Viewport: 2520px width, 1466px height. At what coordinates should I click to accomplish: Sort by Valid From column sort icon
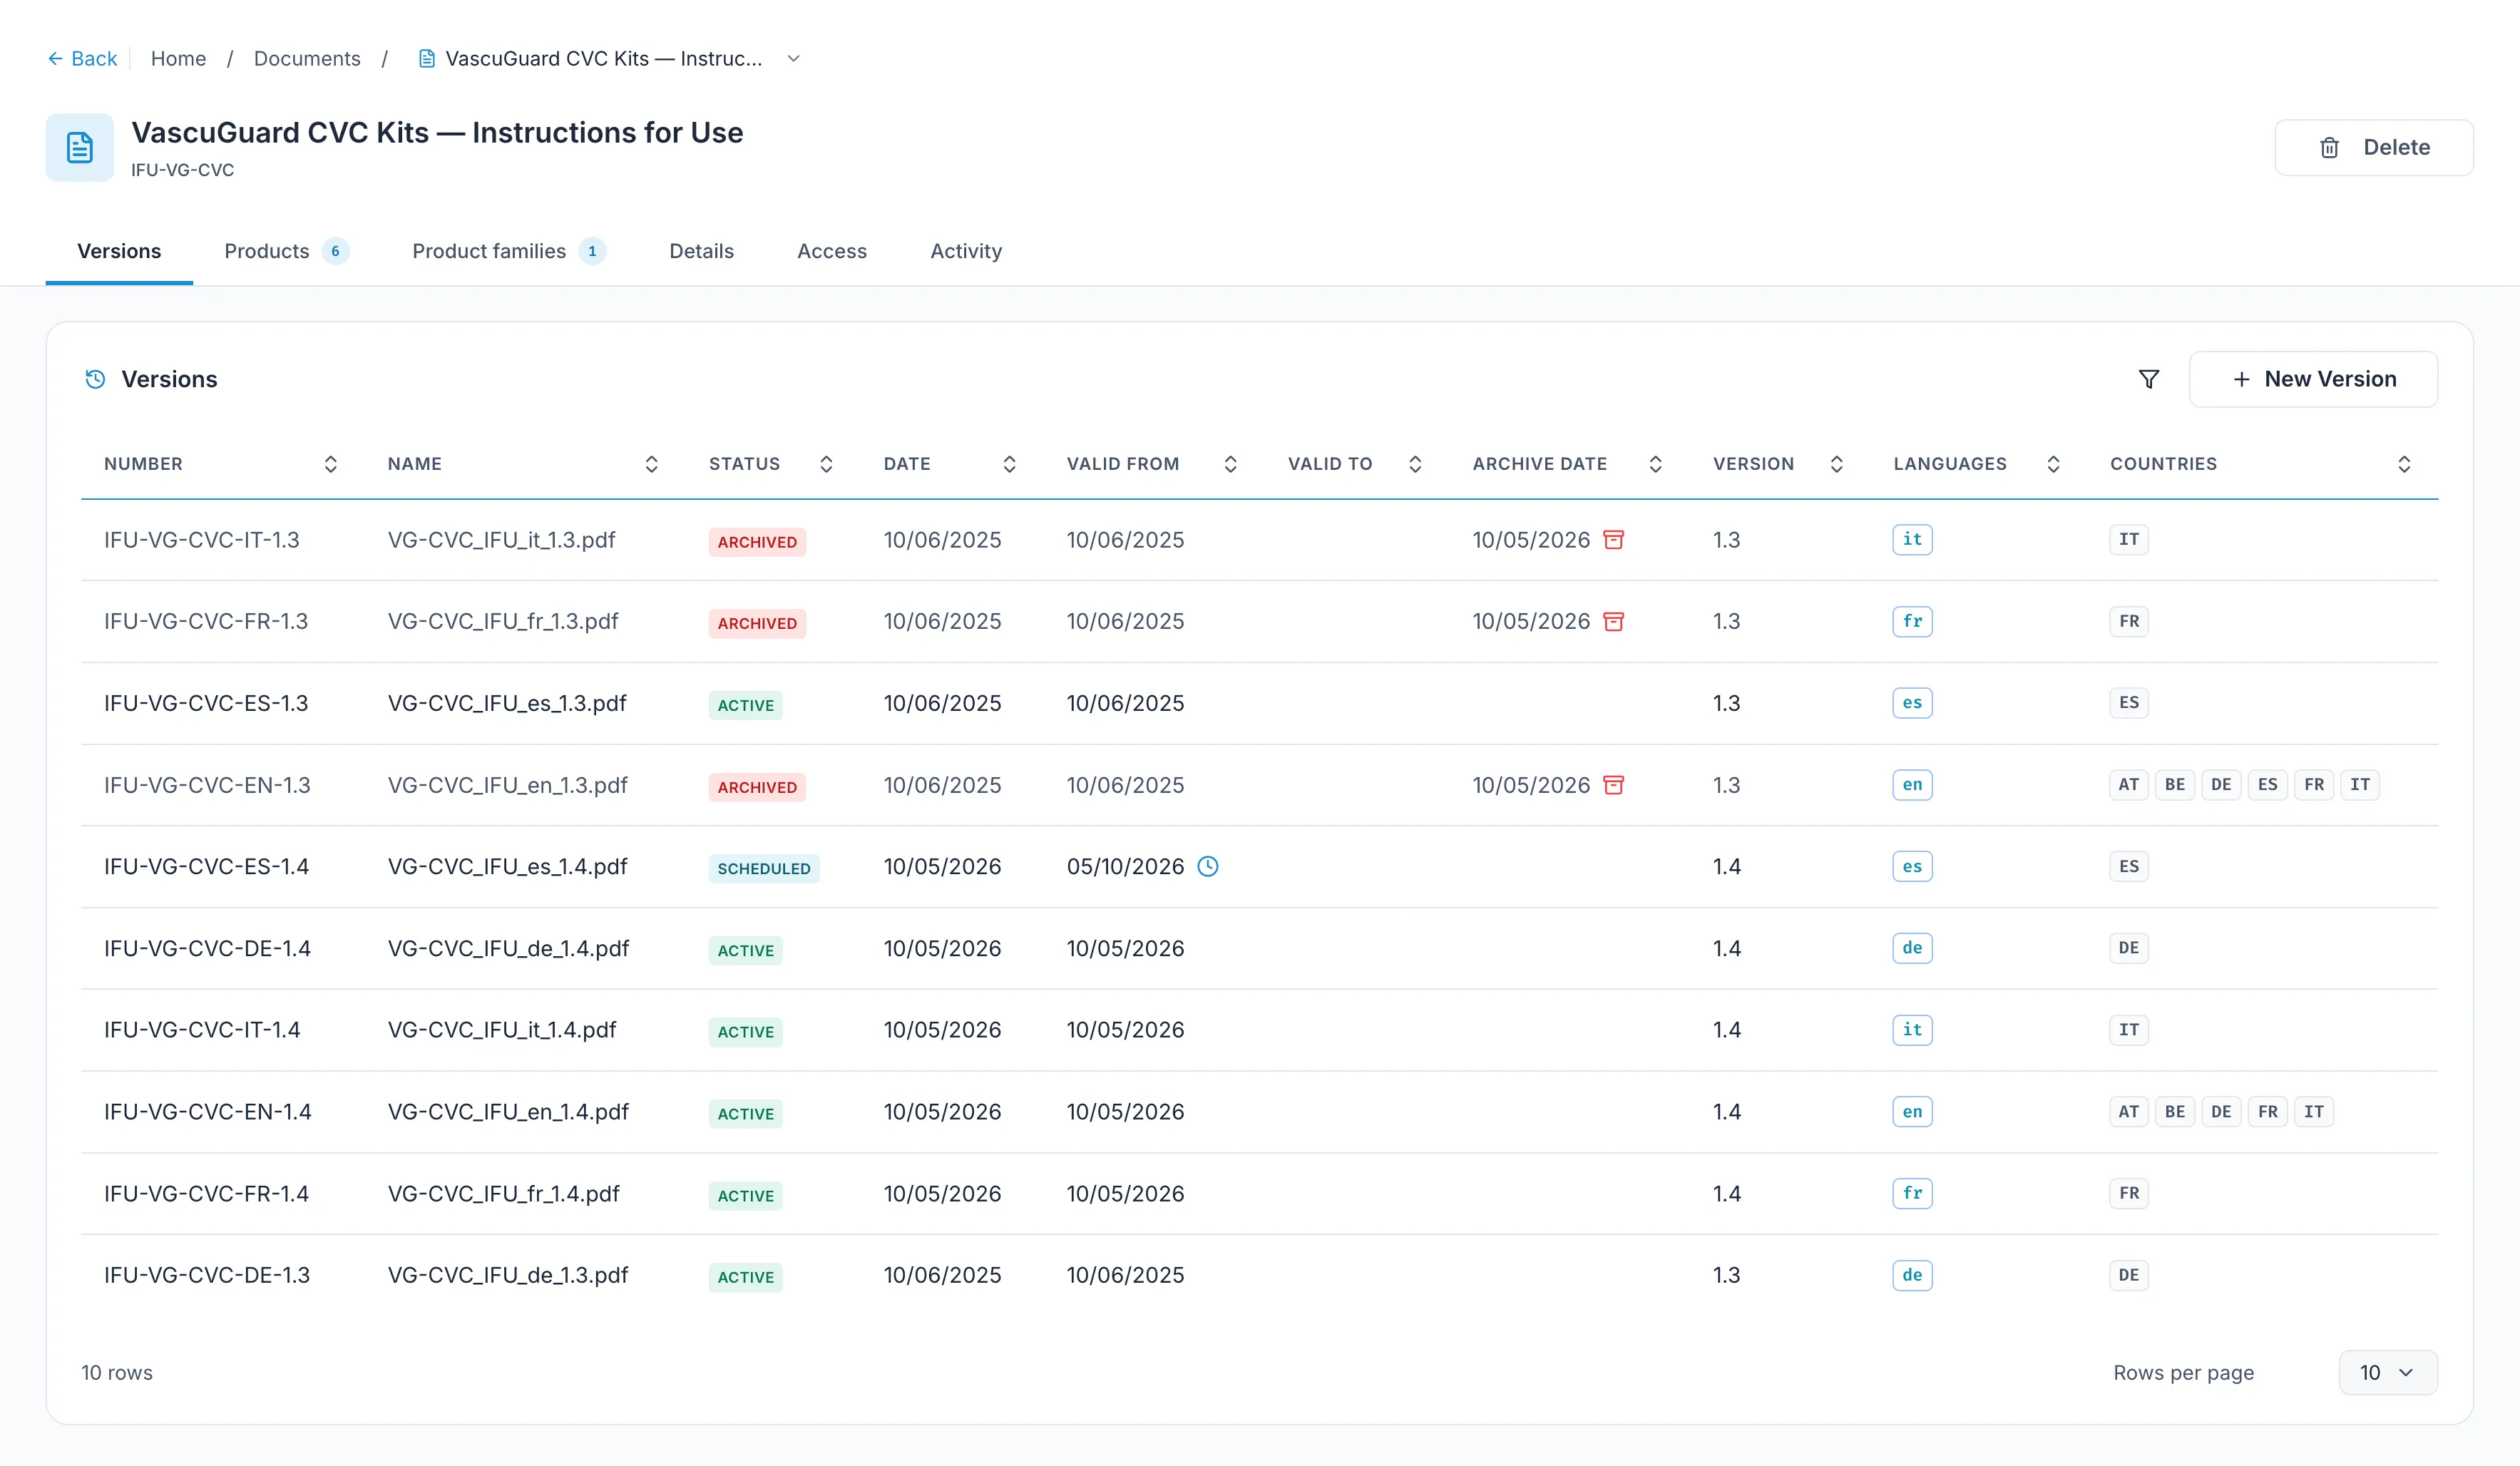click(1230, 464)
